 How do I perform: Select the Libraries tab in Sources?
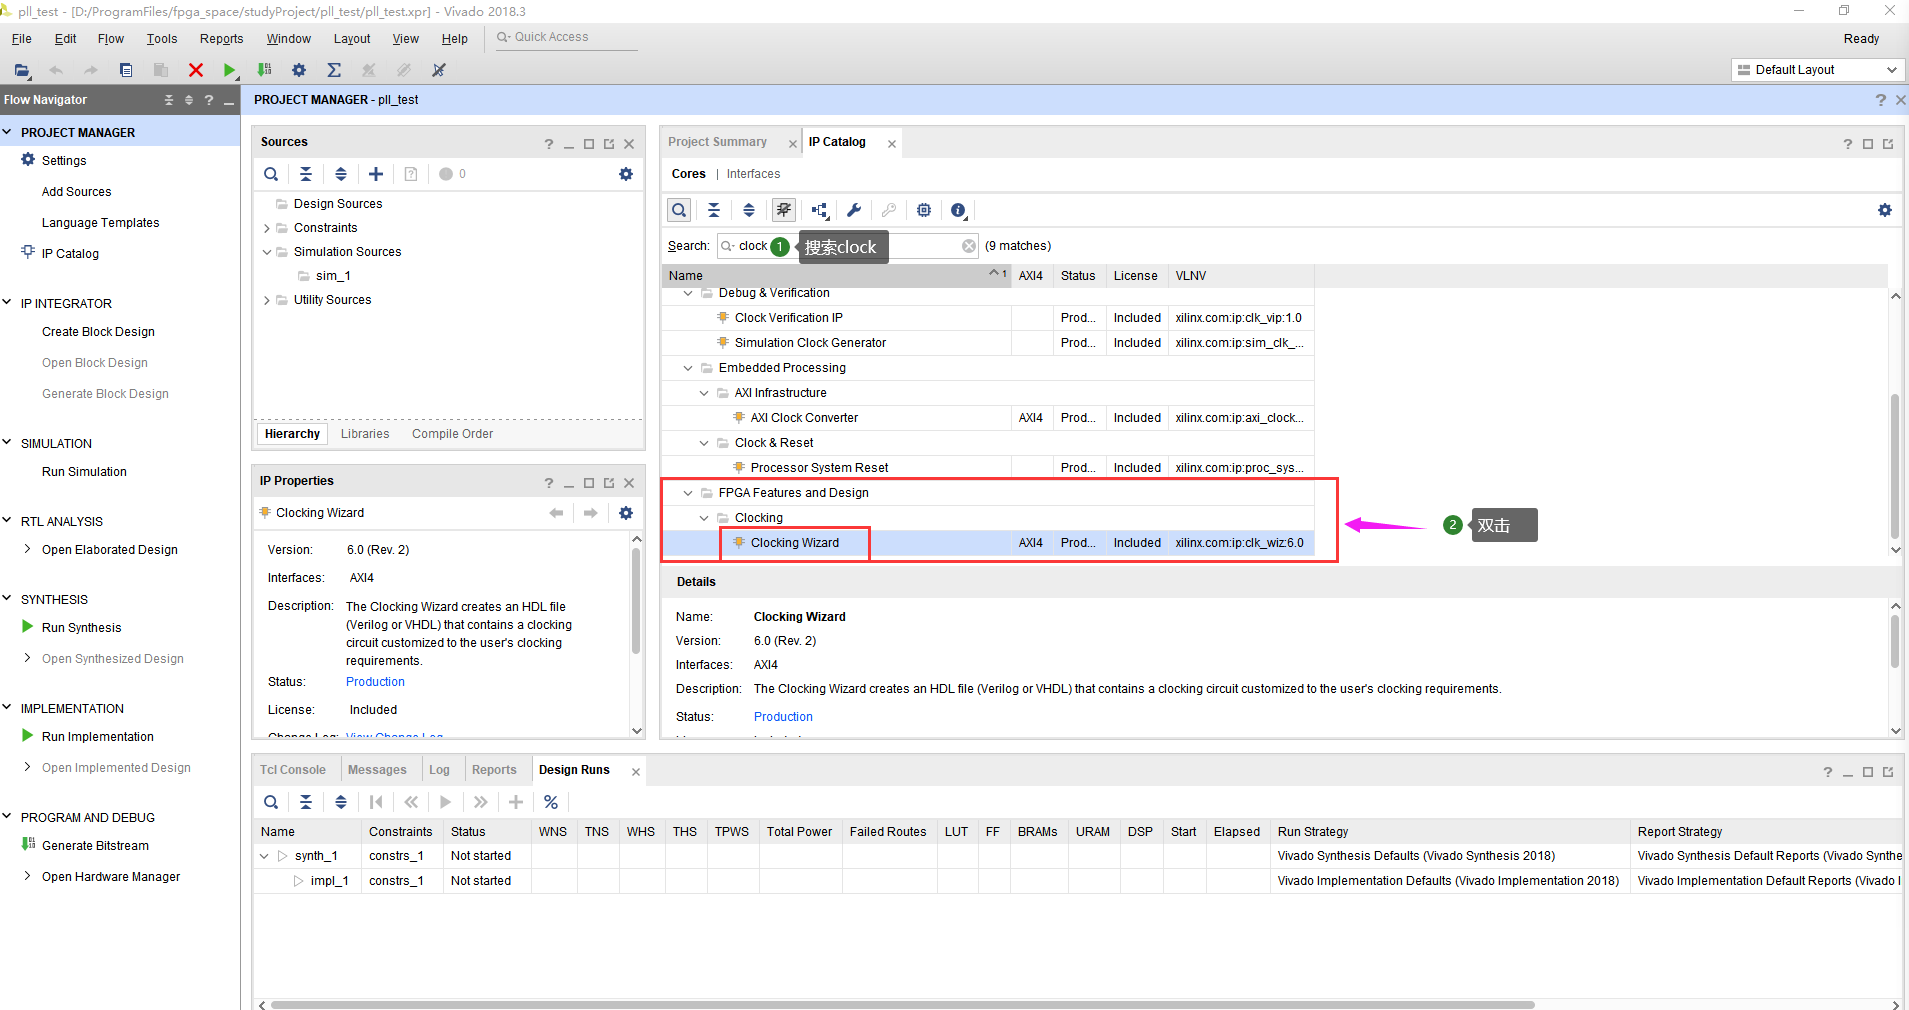365,434
